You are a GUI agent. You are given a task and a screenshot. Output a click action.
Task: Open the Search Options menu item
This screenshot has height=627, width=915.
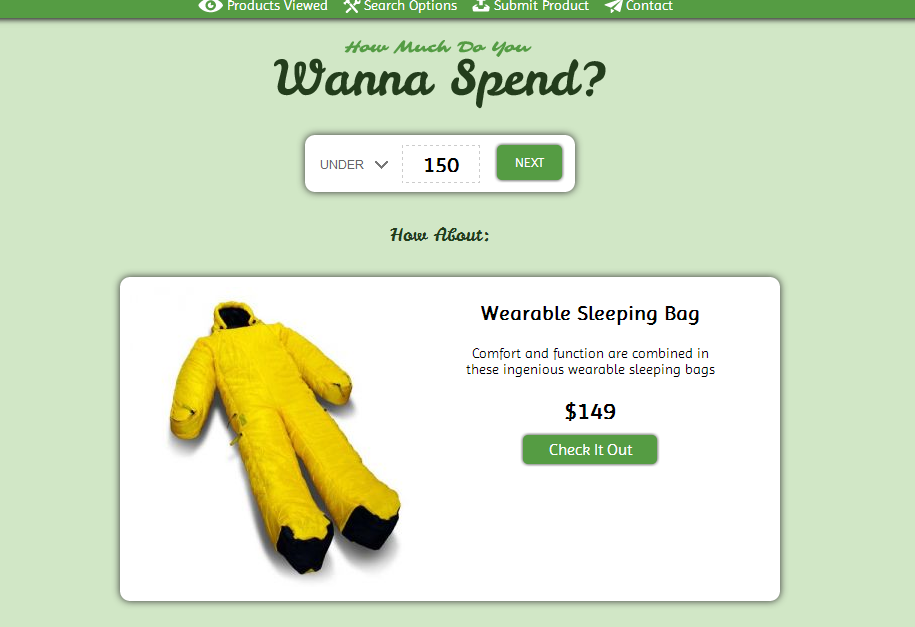[400, 6]
